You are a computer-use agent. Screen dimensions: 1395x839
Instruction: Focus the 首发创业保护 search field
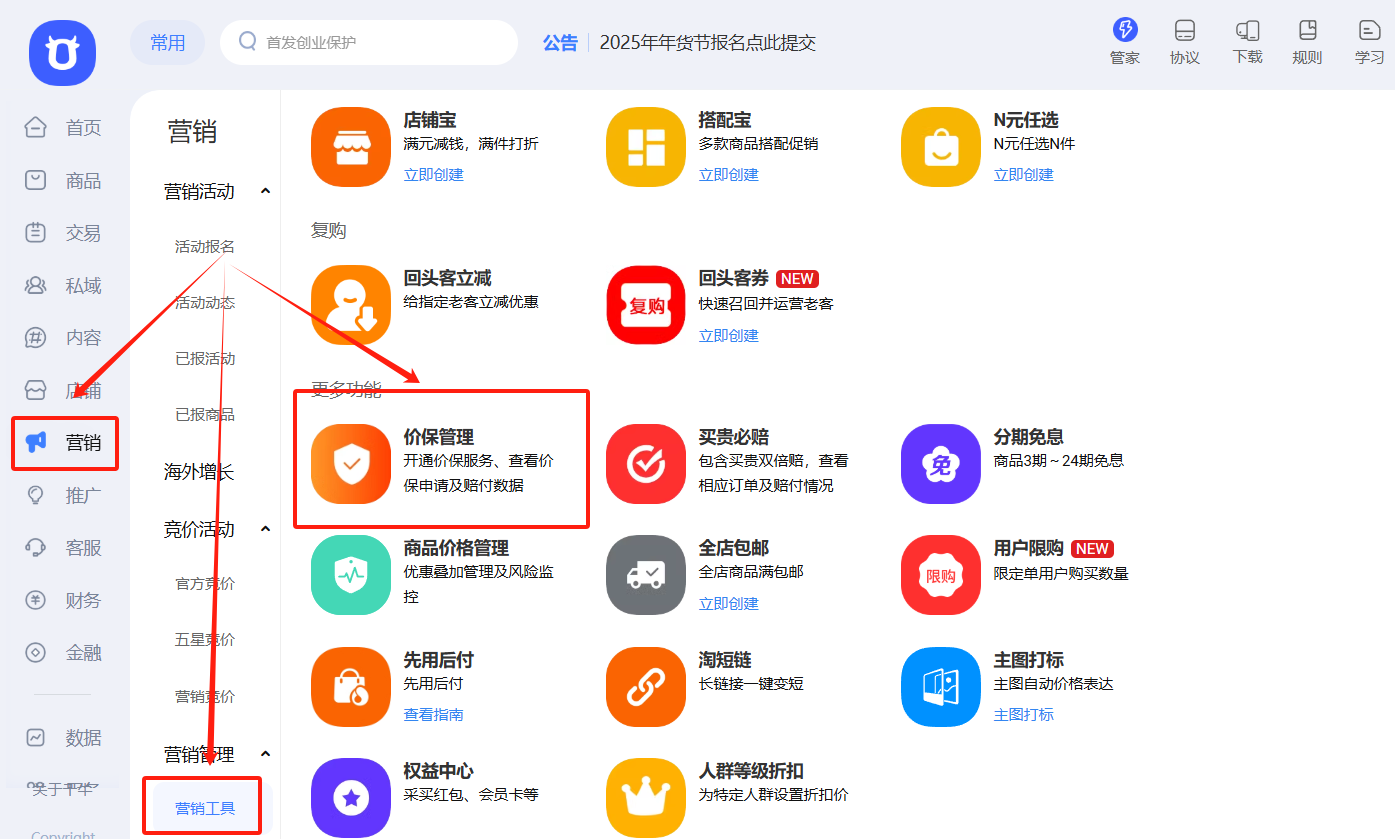point(369,43)
